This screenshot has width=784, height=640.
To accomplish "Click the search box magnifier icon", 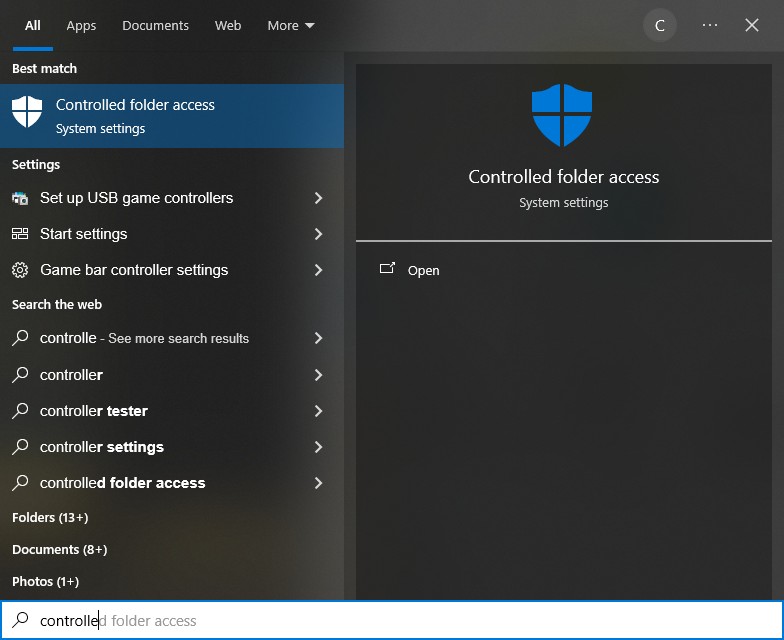I will [x=20, y=620].
